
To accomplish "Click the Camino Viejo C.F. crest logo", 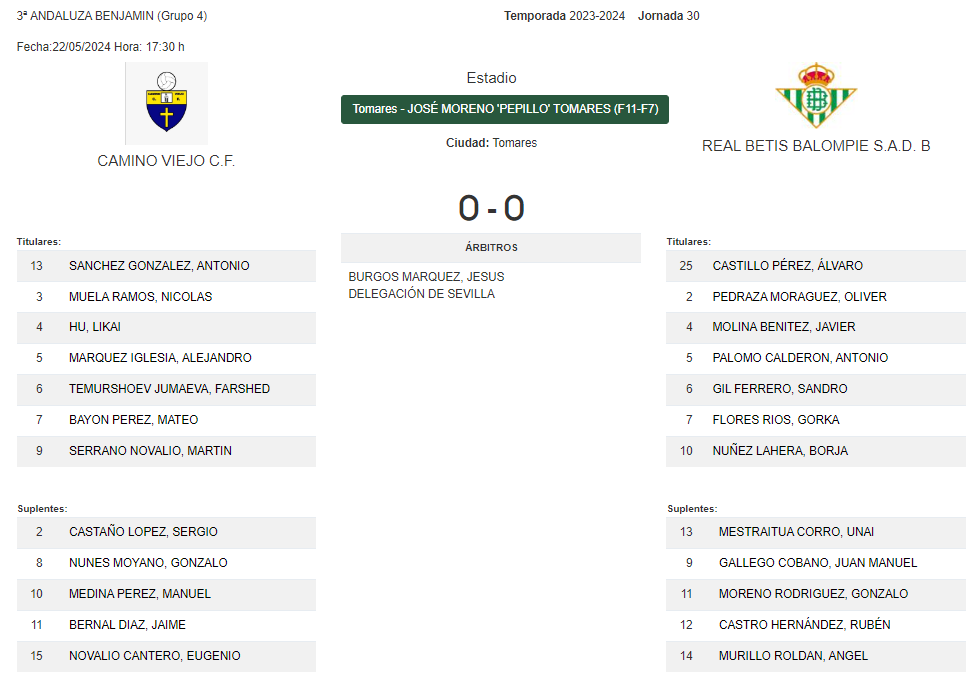I will 166,103.
